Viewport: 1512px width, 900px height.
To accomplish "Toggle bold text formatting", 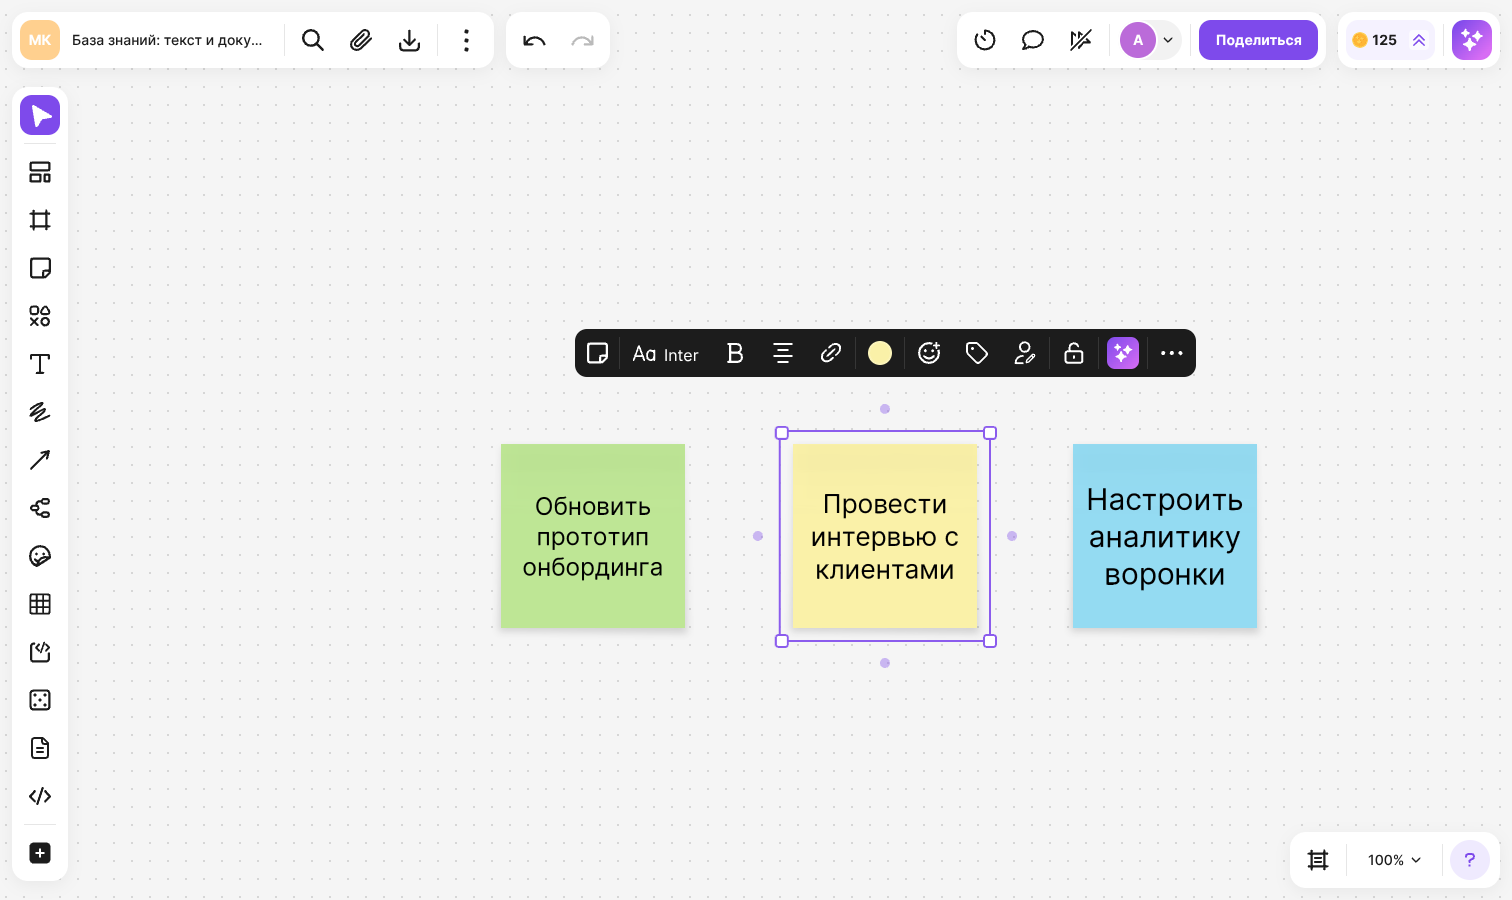I will pyautogui.click(x=735, y=353).
